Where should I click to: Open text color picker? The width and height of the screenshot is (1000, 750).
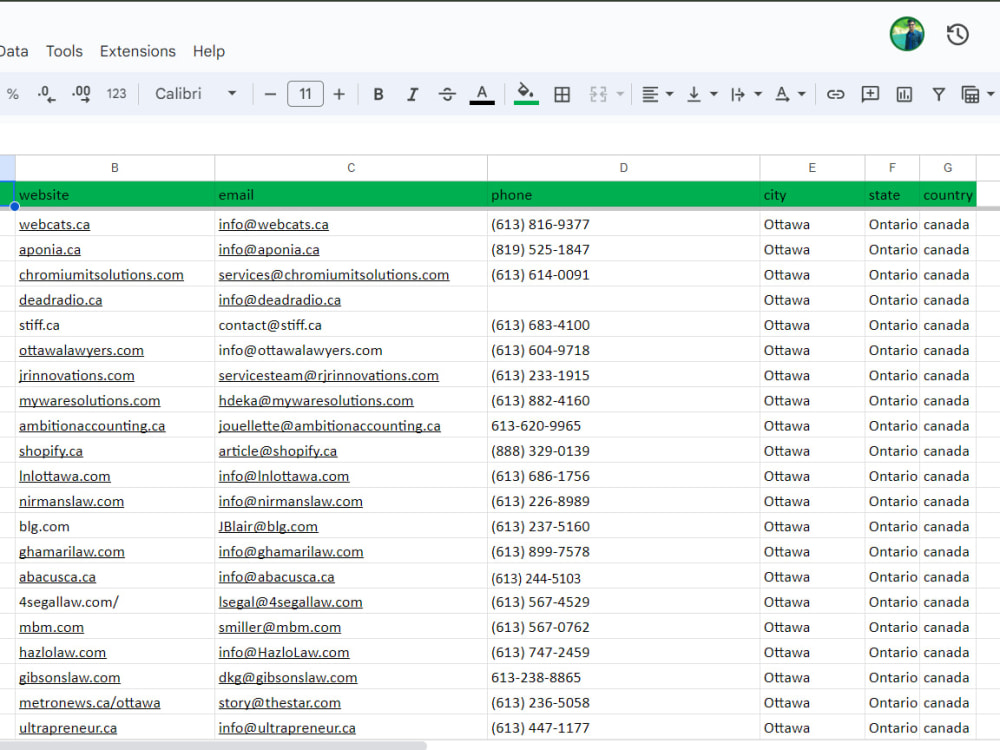click(482, 94)
